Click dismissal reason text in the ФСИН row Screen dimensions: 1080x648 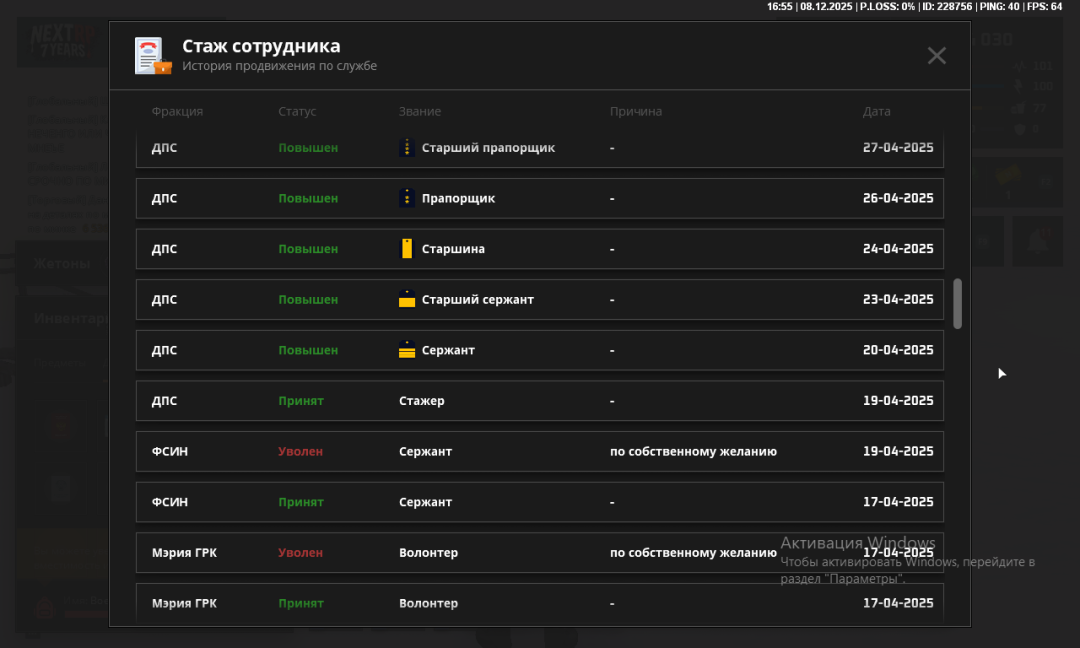(693, 452)
